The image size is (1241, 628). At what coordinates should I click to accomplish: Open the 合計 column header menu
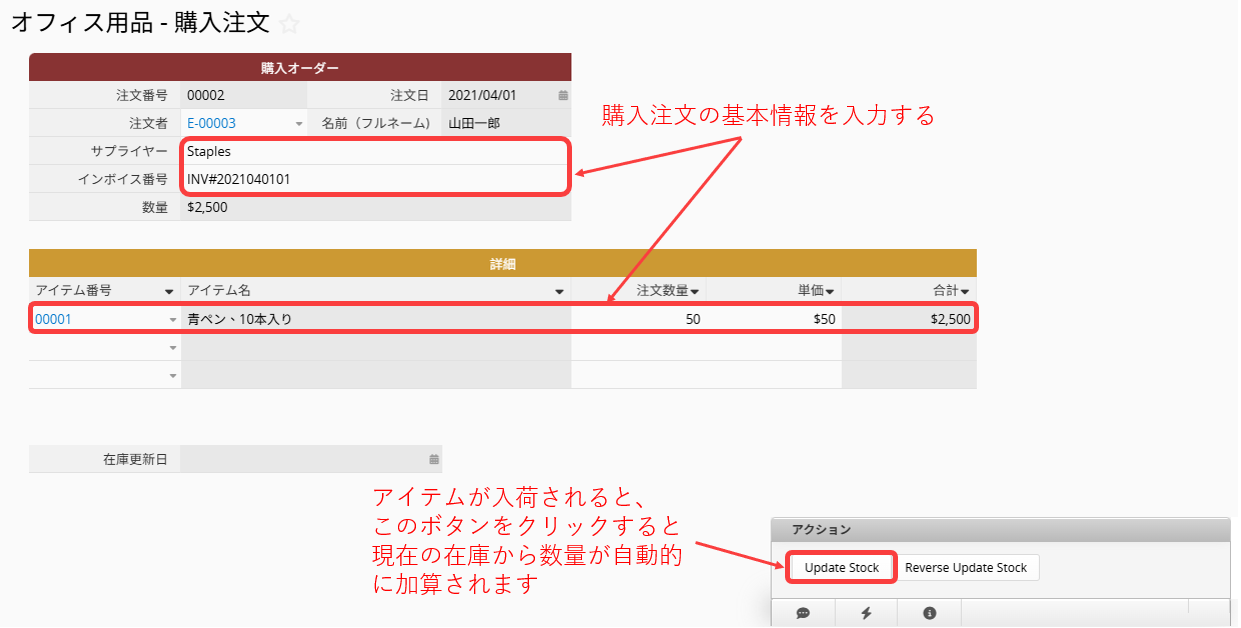click(x=965, y=291)
